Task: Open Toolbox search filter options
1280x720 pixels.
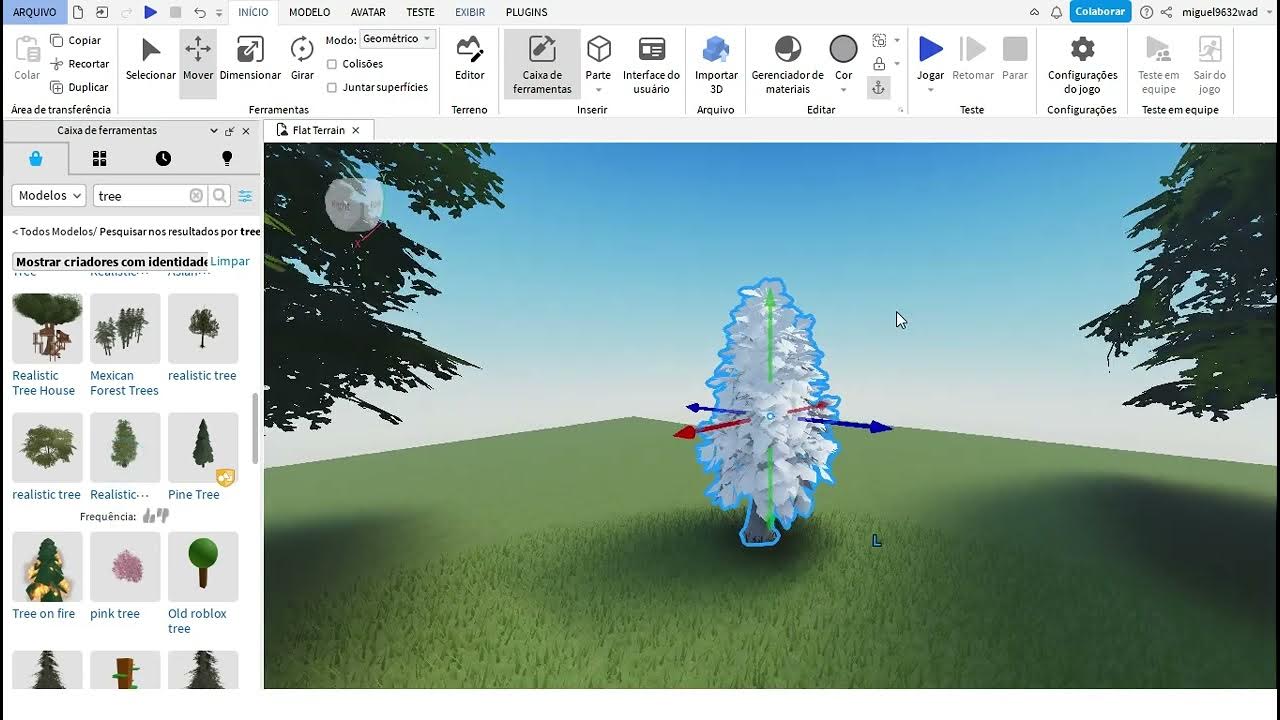Action: click(x=245, y=196)
